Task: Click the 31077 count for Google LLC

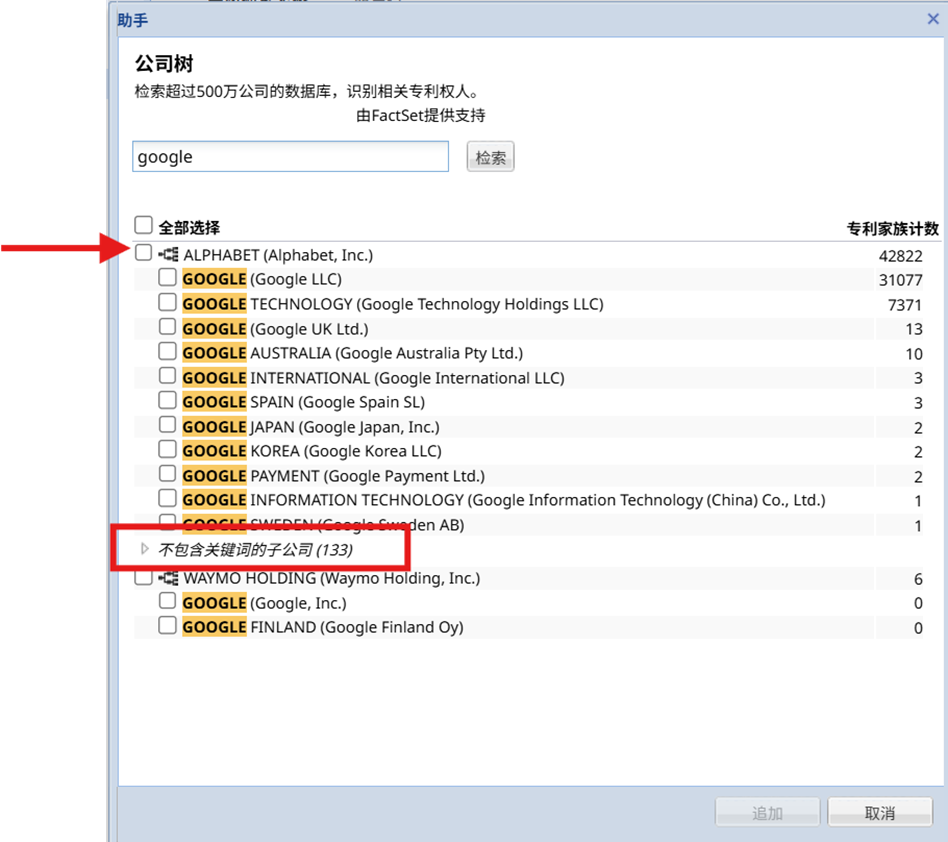Action: pos(900,280)
